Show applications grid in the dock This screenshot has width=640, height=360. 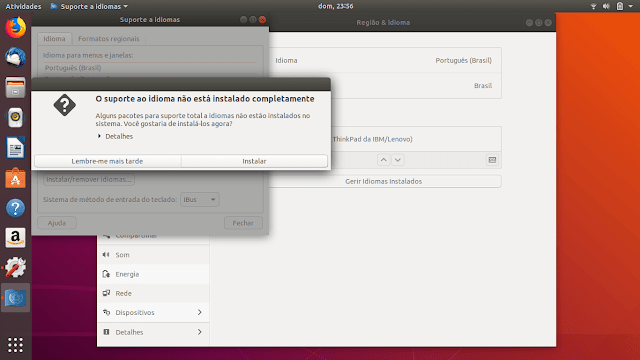[x=16, y=345]
